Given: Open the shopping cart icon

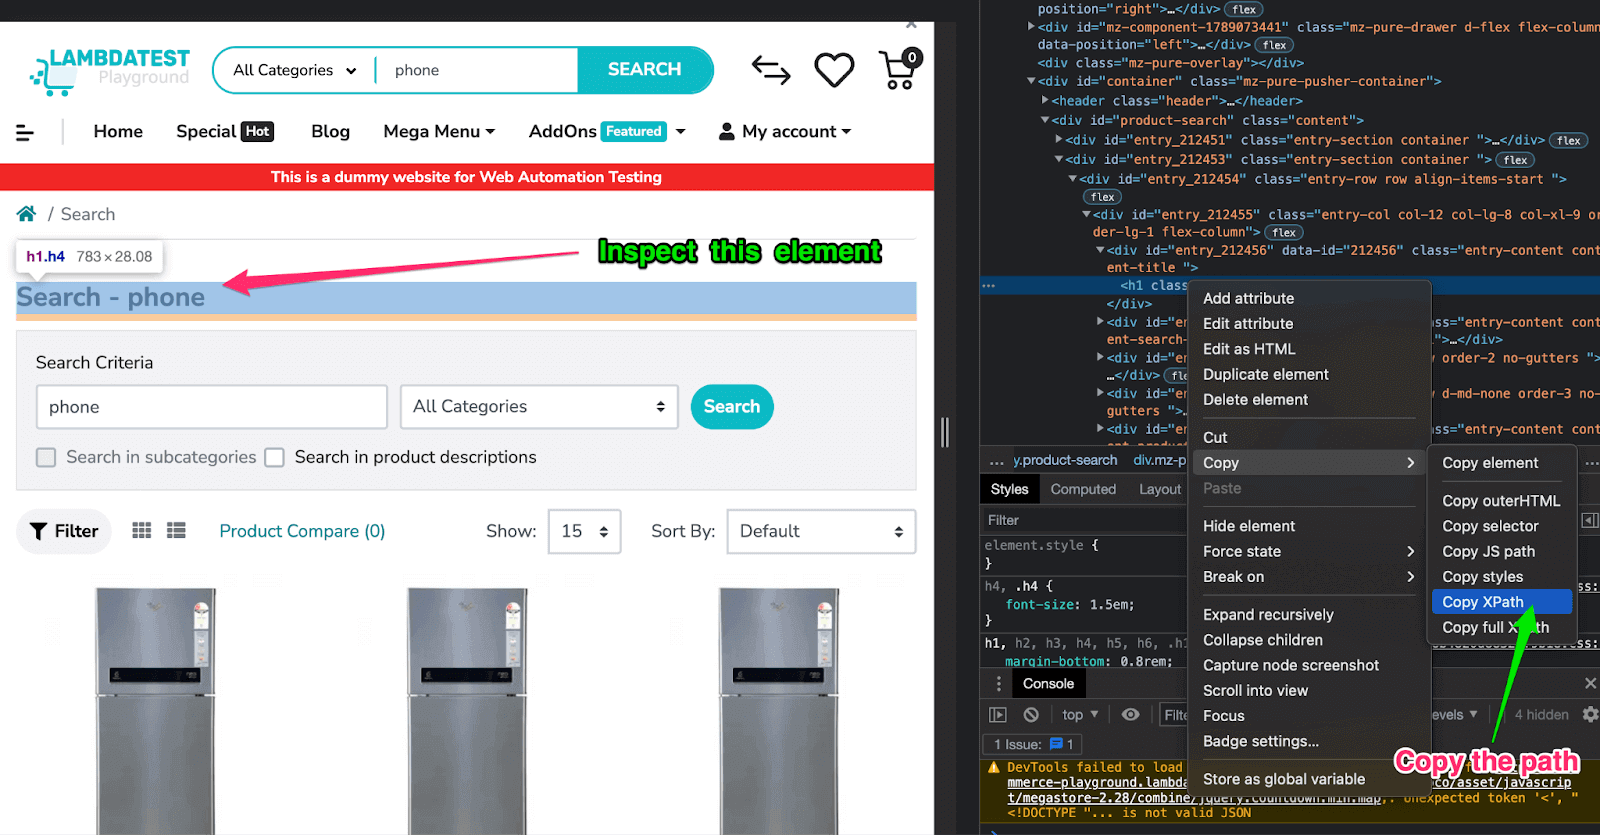Looking at the screenshot, I should (899, 69).
